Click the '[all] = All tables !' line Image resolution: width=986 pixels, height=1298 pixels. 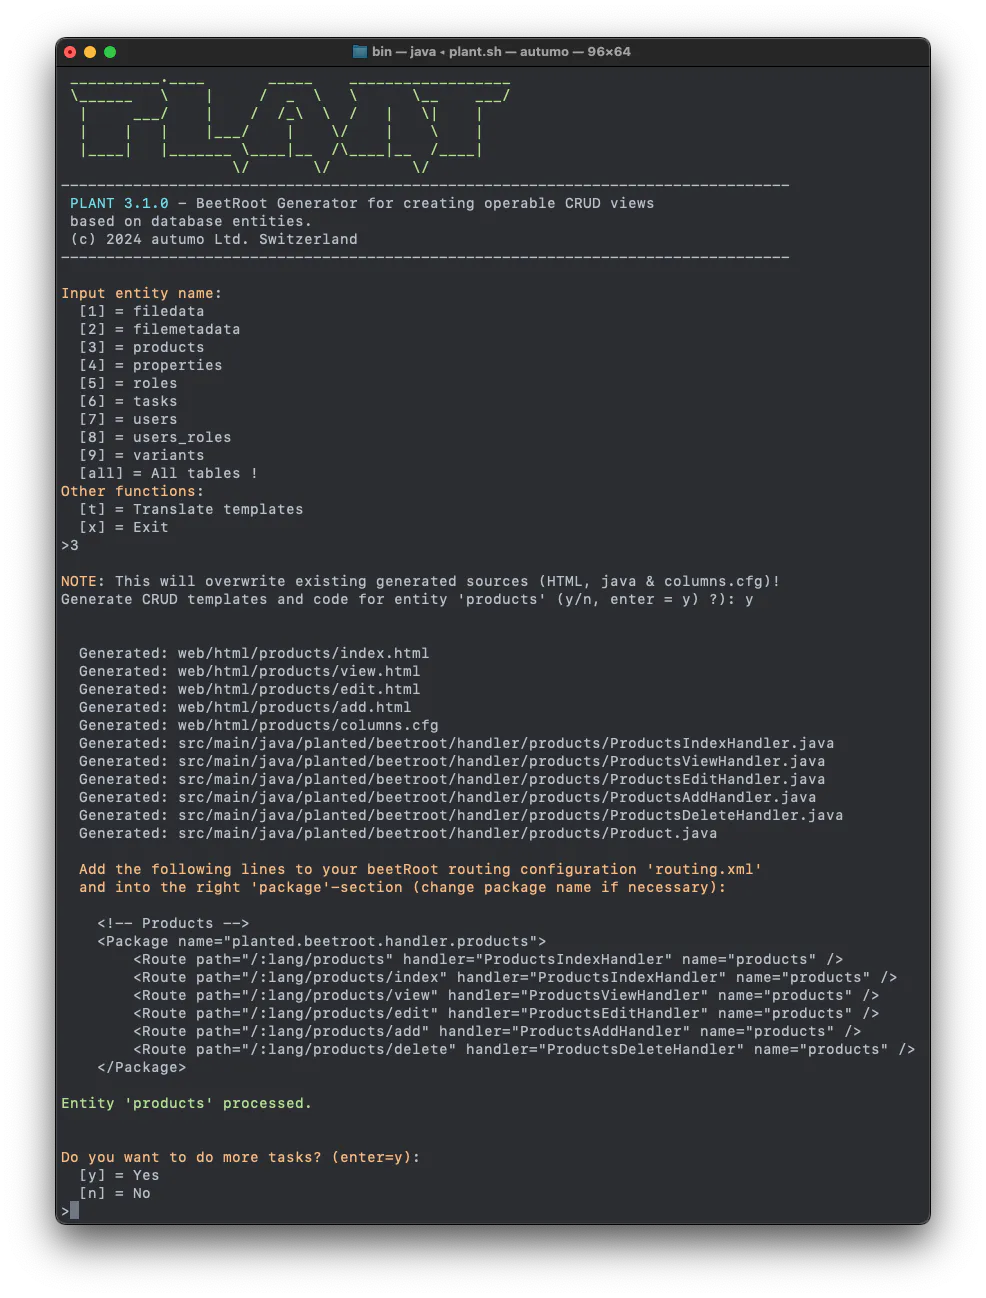pos(168,473)
